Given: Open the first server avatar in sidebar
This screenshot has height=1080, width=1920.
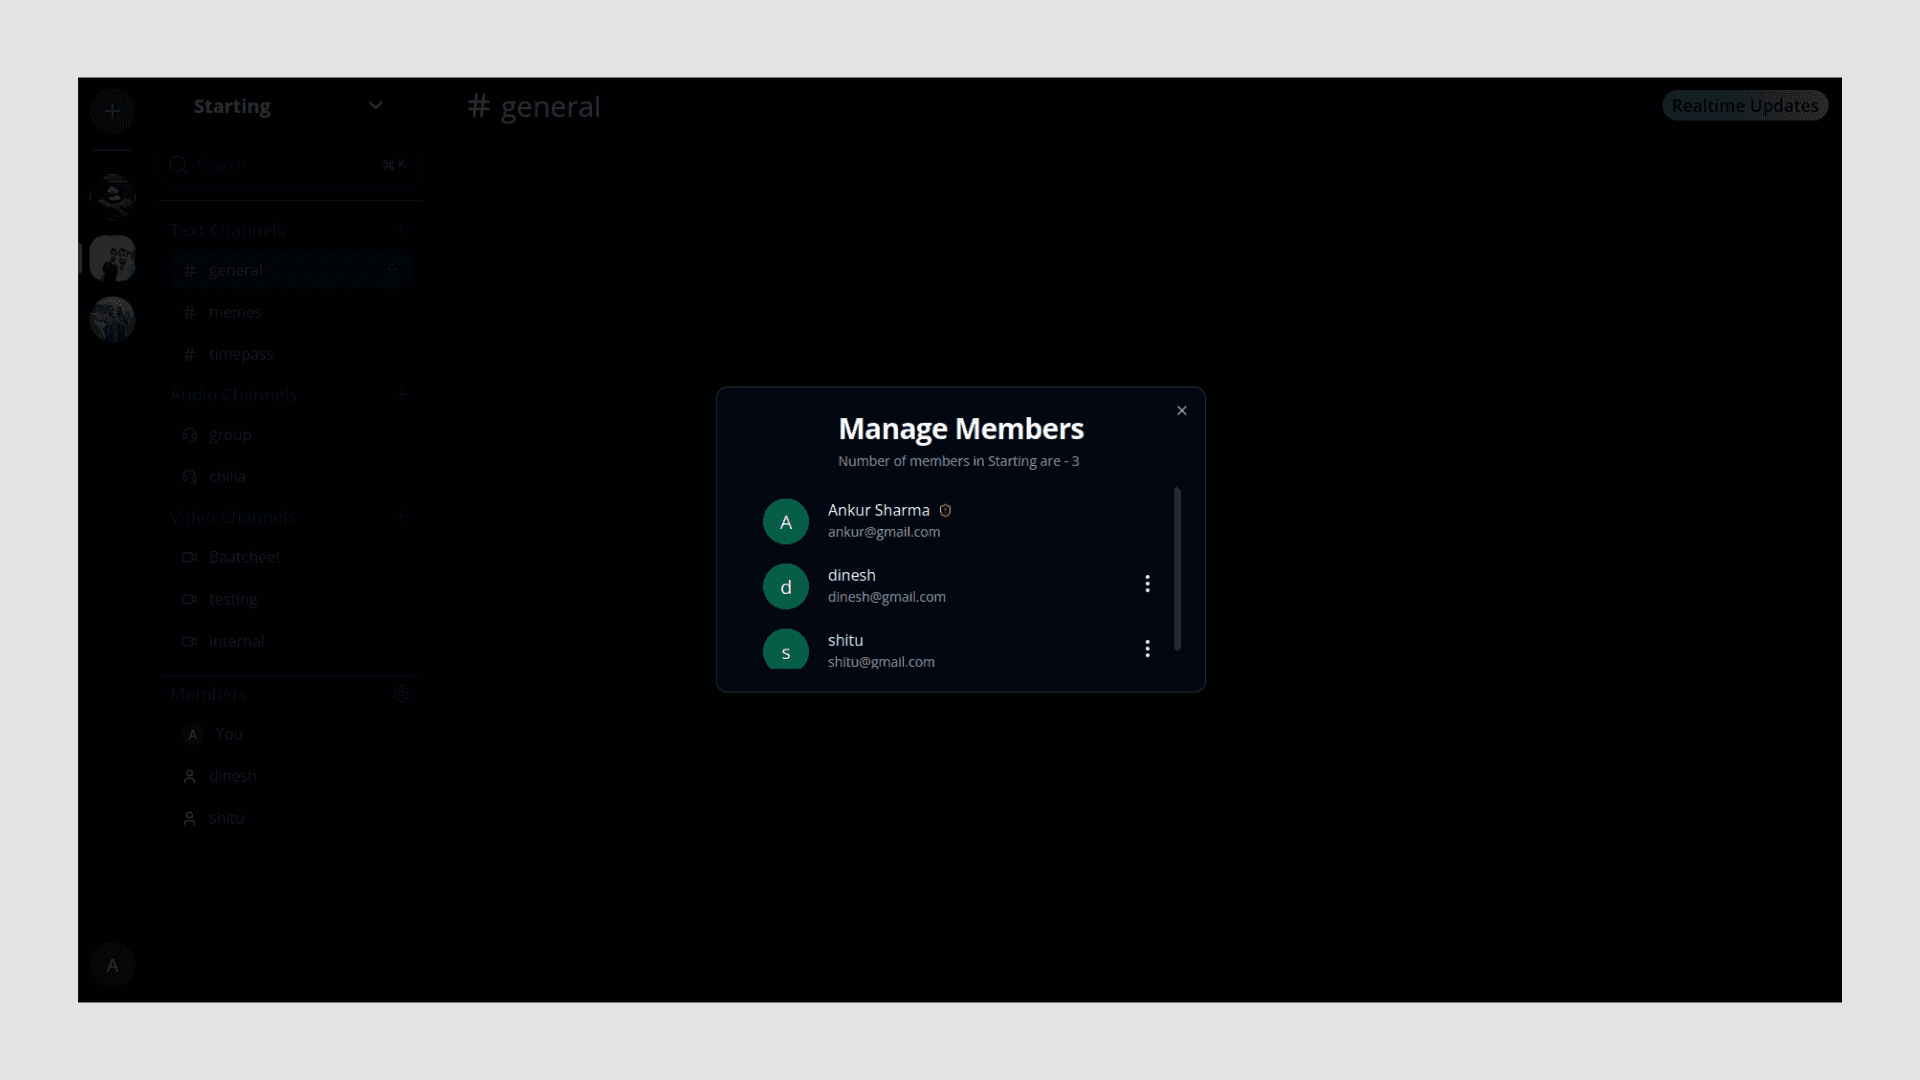Looking at the screenshot, I should [112, 196].
